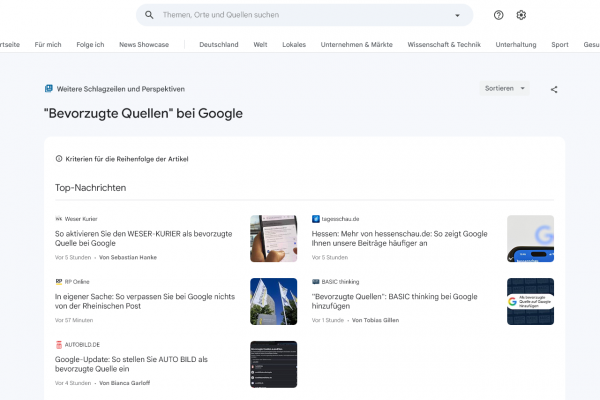Screen dimensions: 600x400
Task: Switch to the Für mich tab
Action: click(x=48, y=44)
